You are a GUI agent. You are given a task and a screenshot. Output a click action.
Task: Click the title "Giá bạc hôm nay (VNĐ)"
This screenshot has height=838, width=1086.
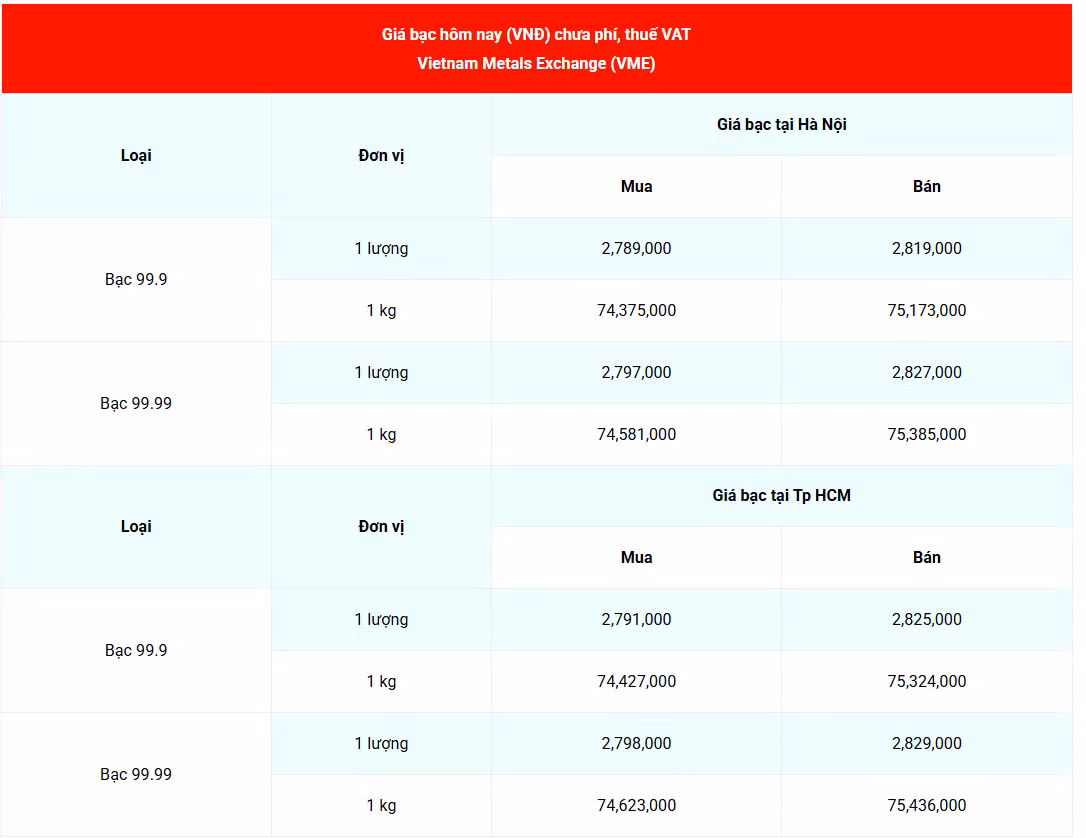(465, 35)
